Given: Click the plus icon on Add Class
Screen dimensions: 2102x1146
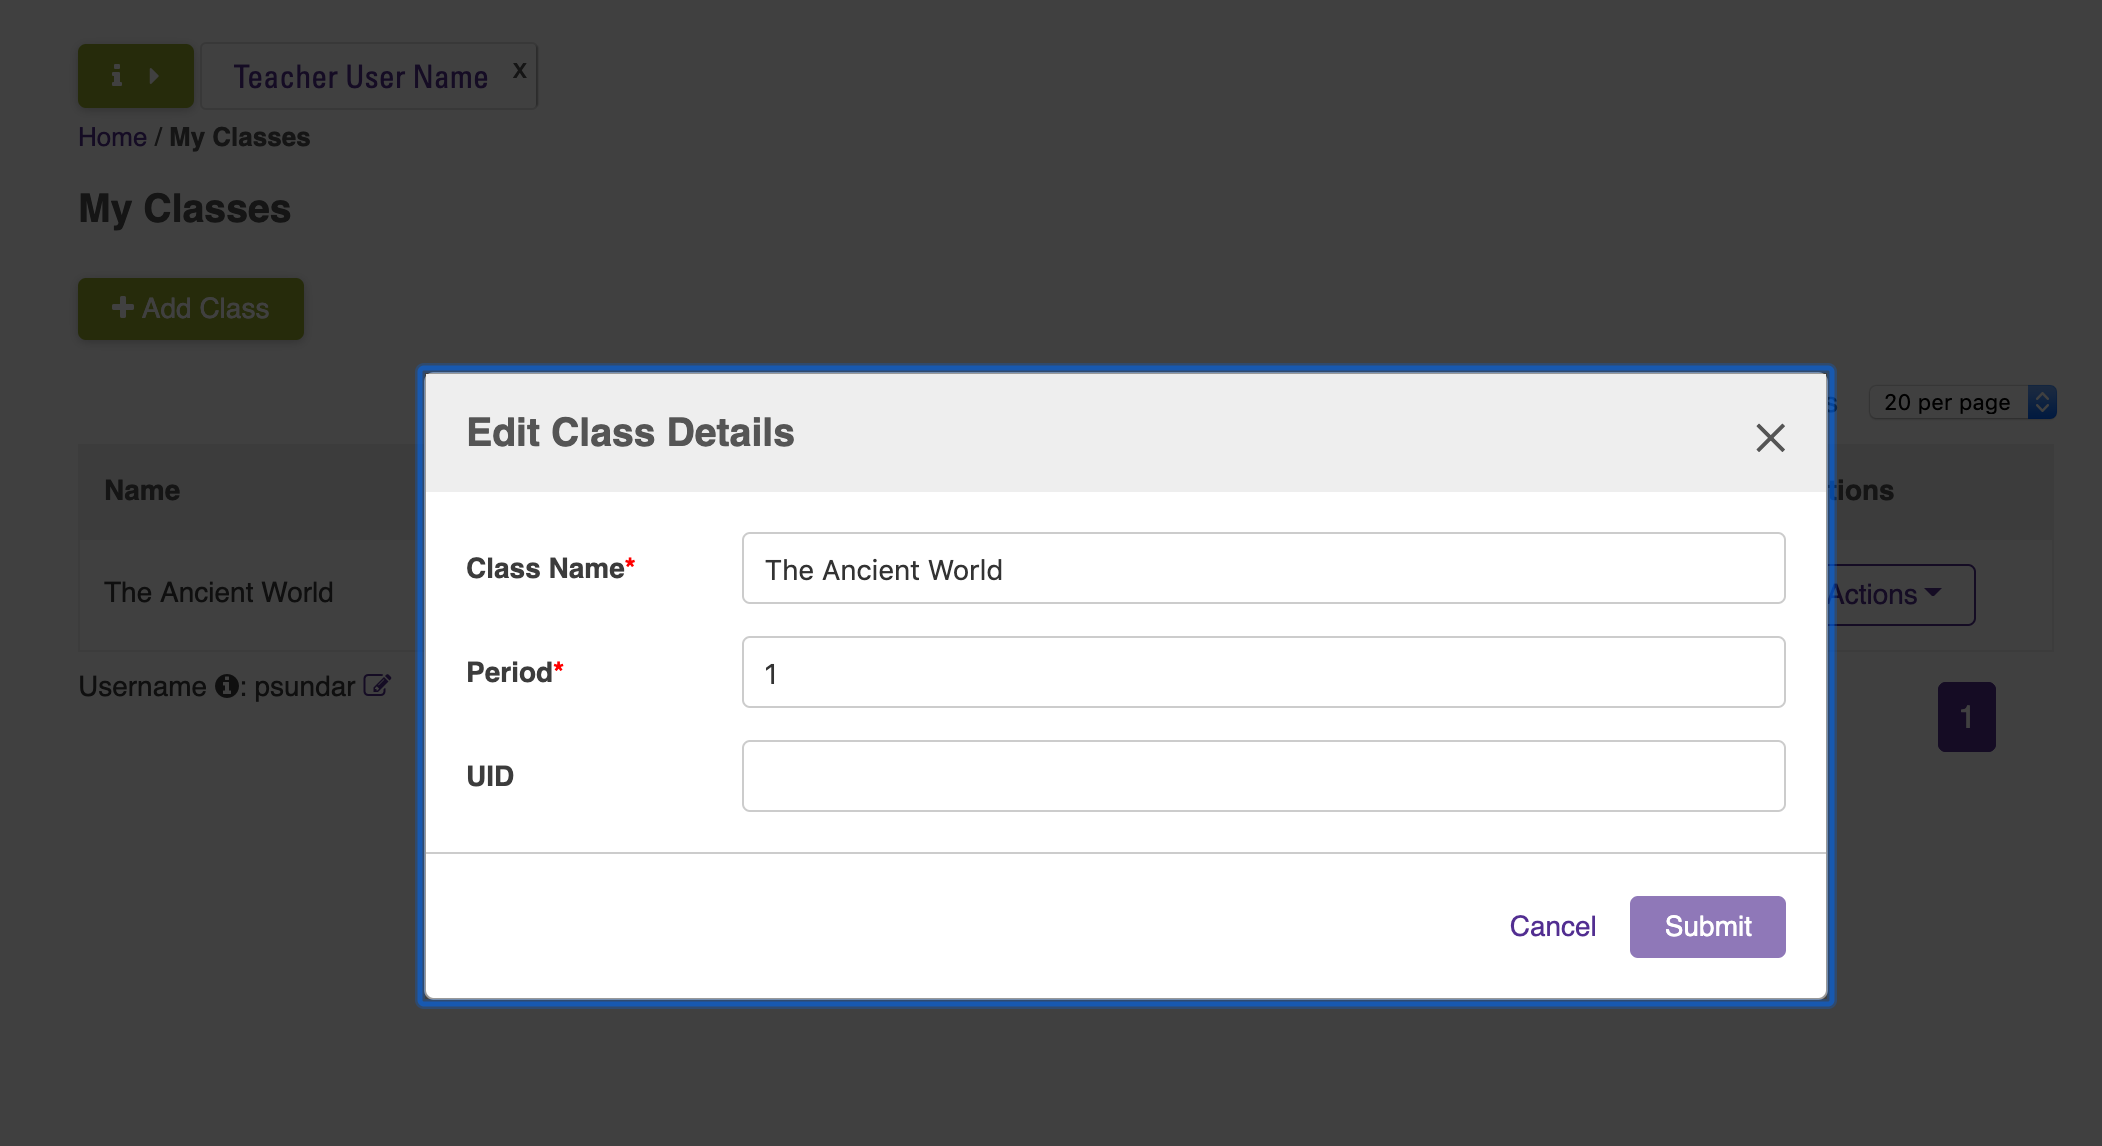Looking at the screenshot, I should coord(122,308).
